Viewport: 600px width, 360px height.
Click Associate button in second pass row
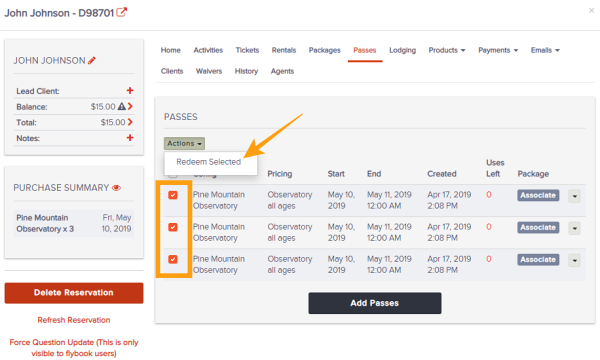pyautogui.click(x=538, y=227)
